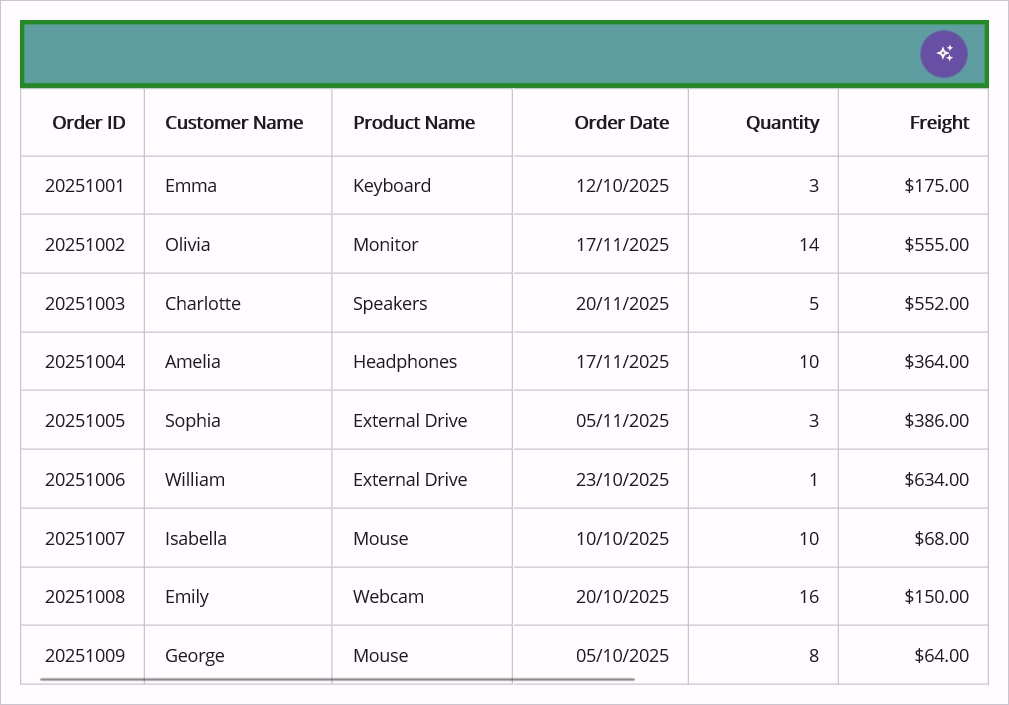
Task: Select Amelia's order date 17/11/2025
Action: 622,362
